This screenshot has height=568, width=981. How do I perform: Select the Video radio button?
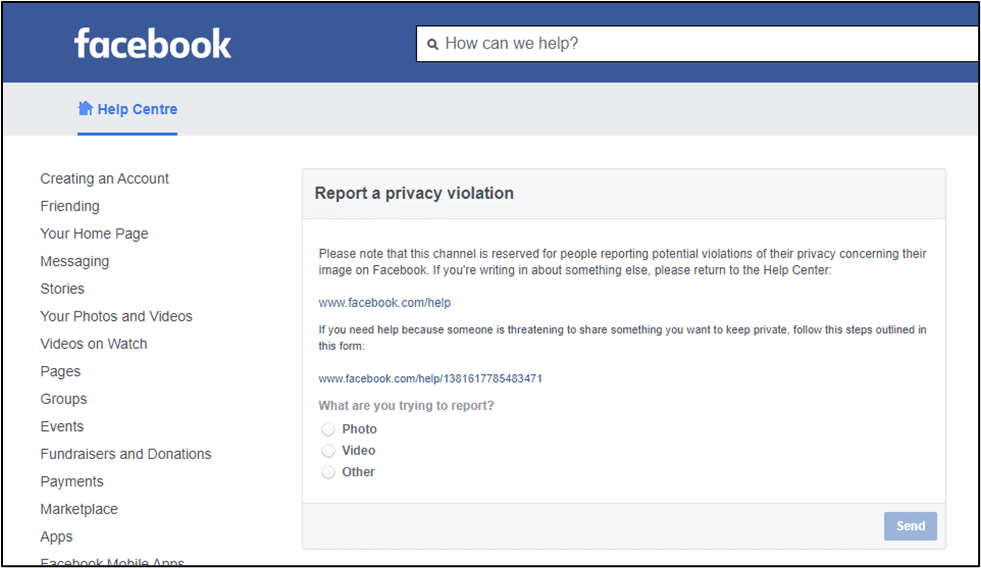(328, 450)
